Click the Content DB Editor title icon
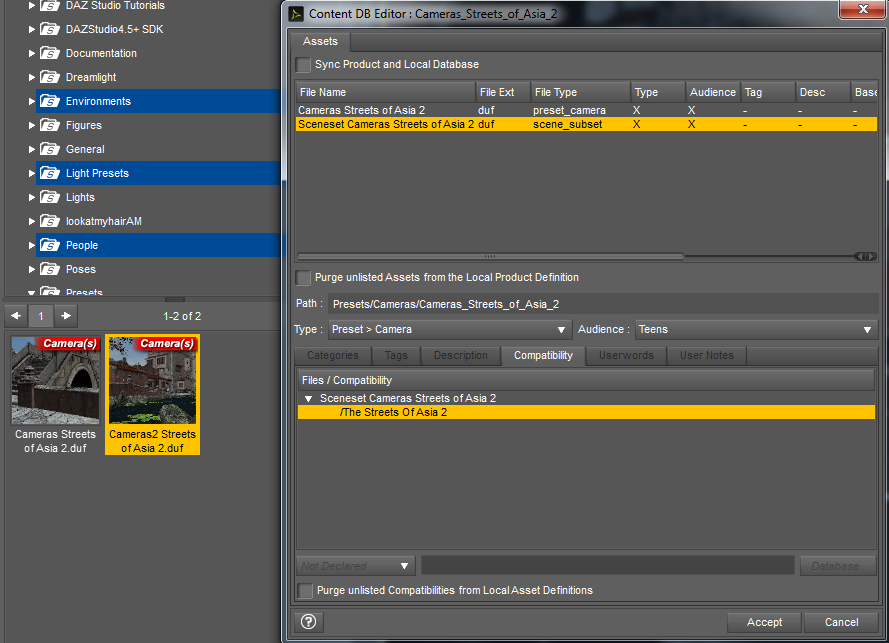Screen dimensions: 889x643 coord(296,14)
